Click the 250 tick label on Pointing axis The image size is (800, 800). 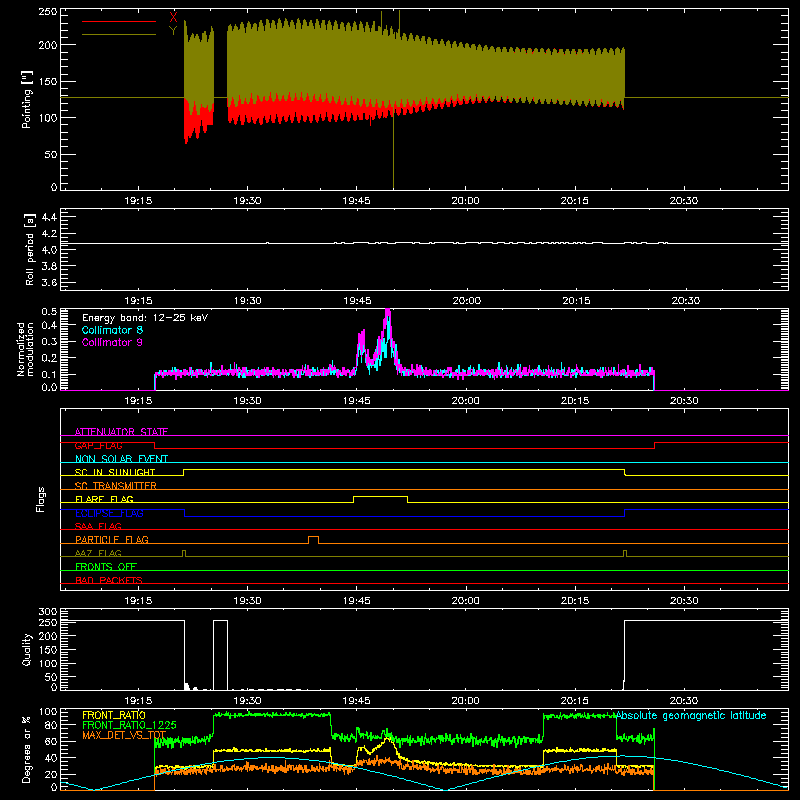tap(47, 12)
